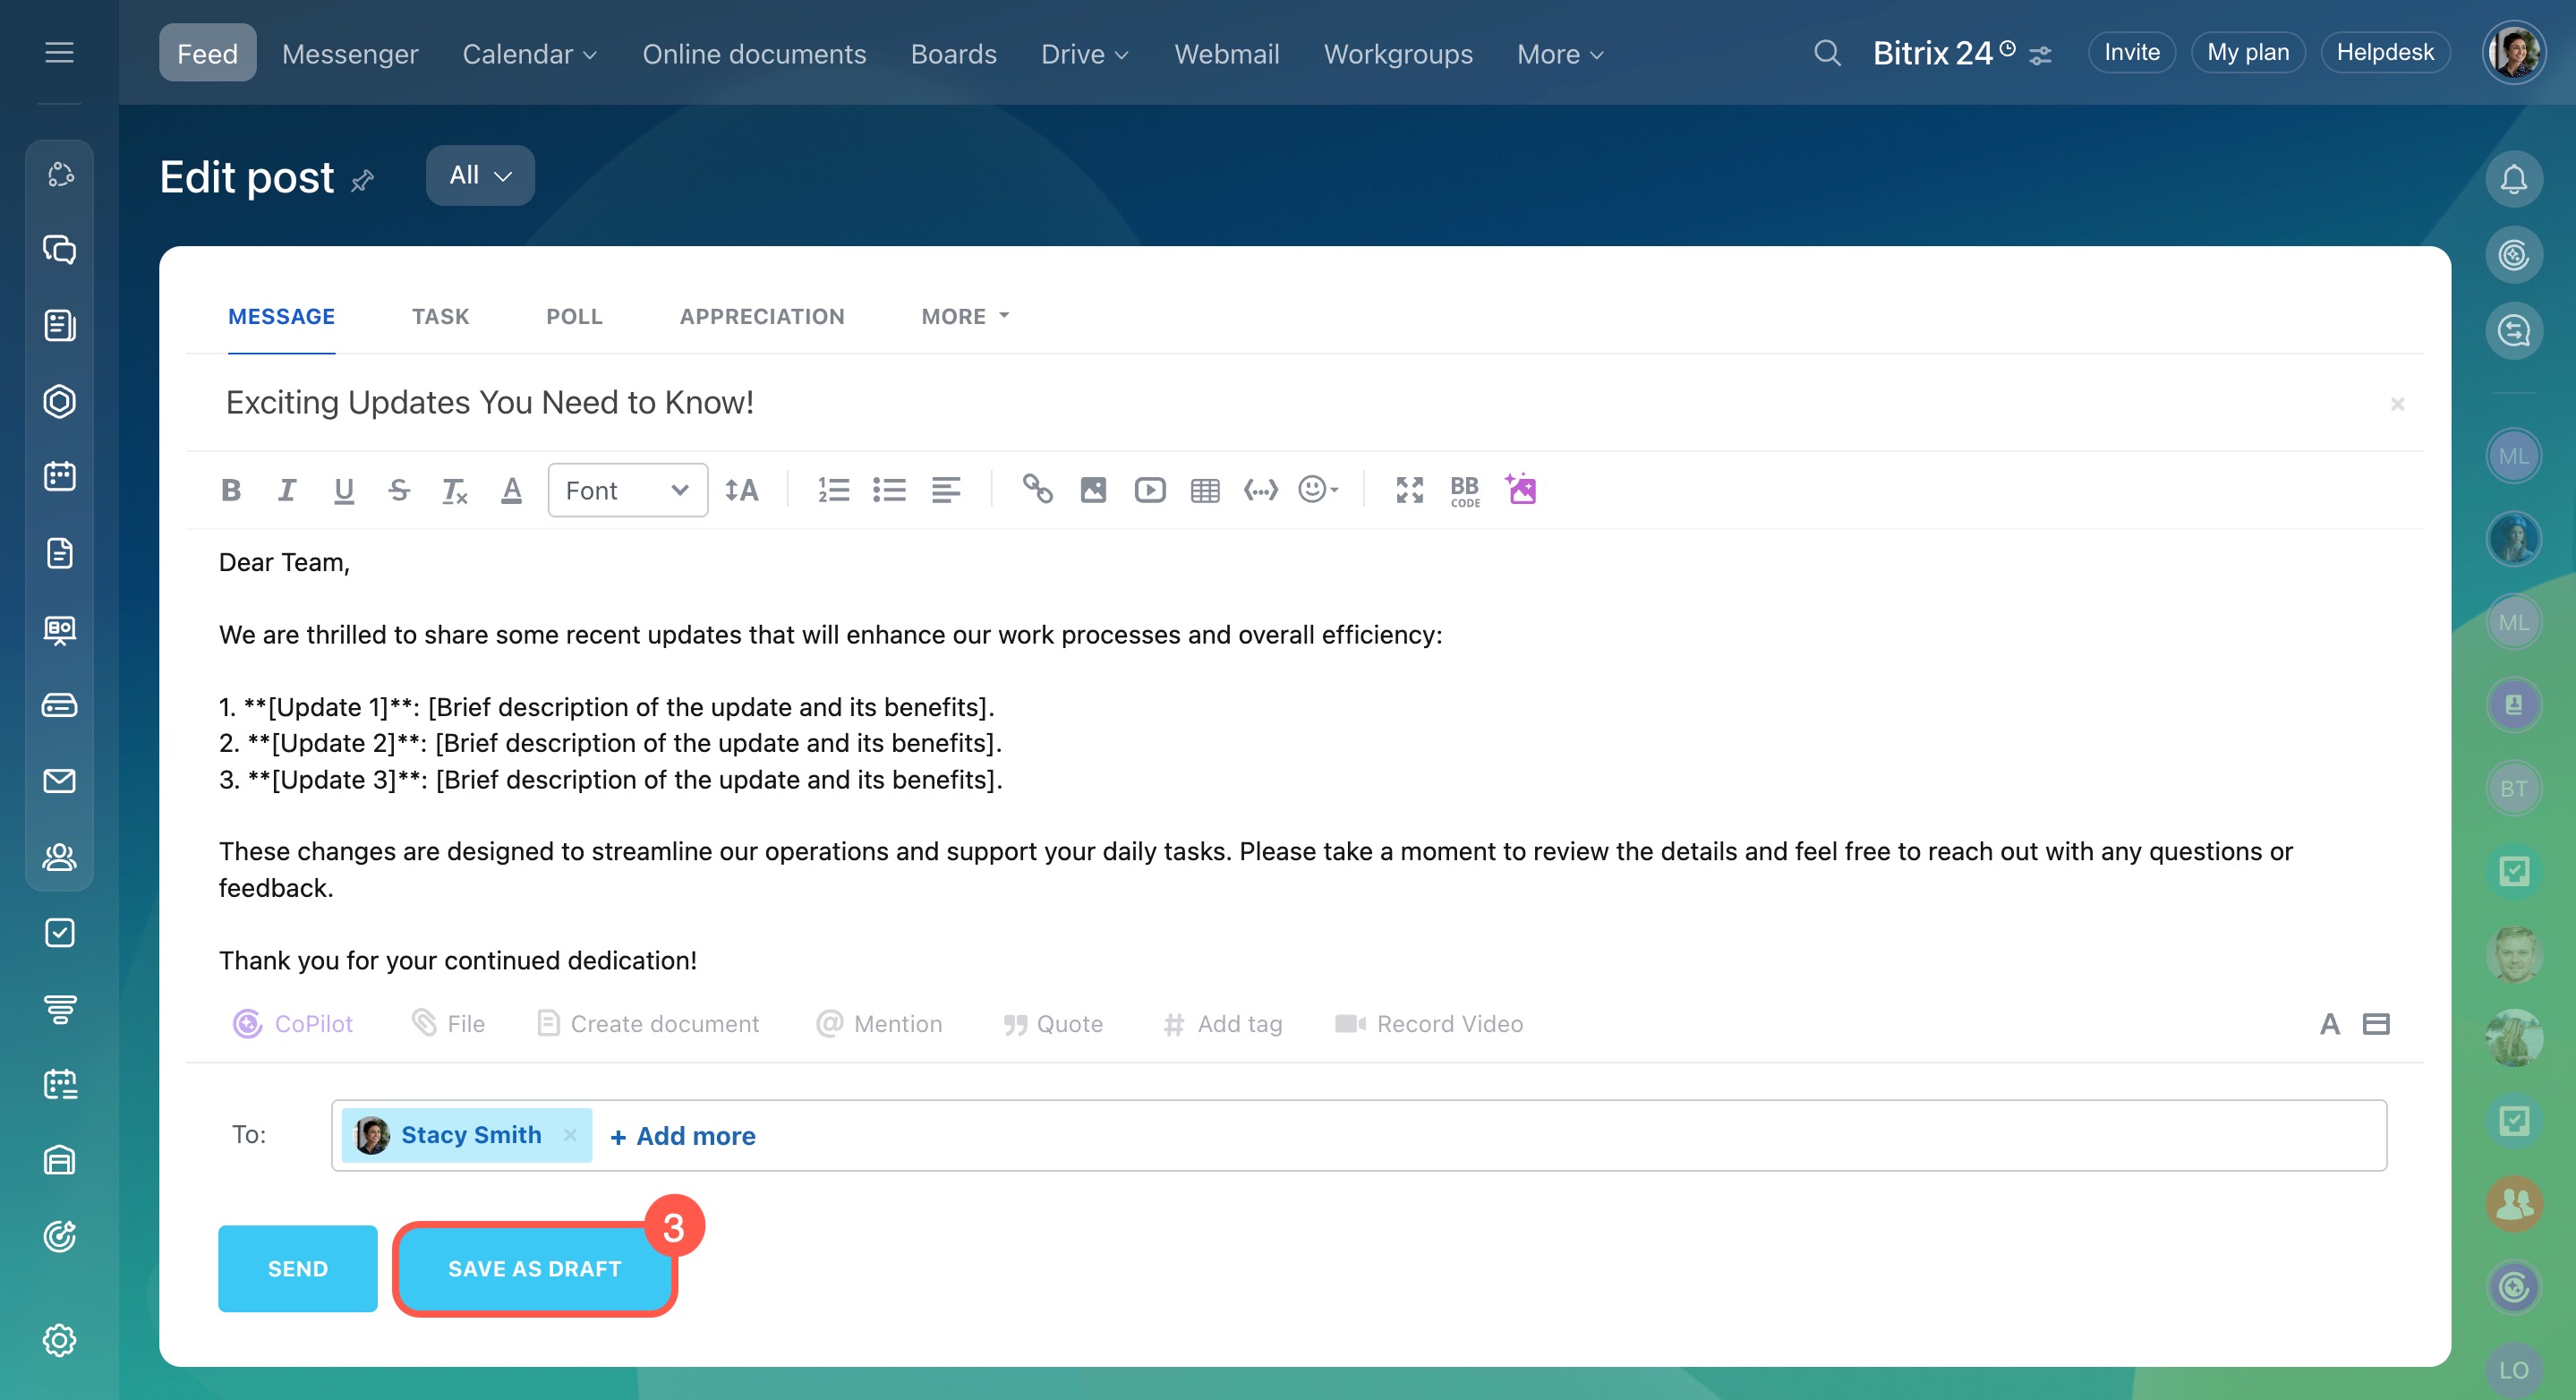Choose text color with A icon
This screenshot has height=1400, width=2576.
coord(511,490)
